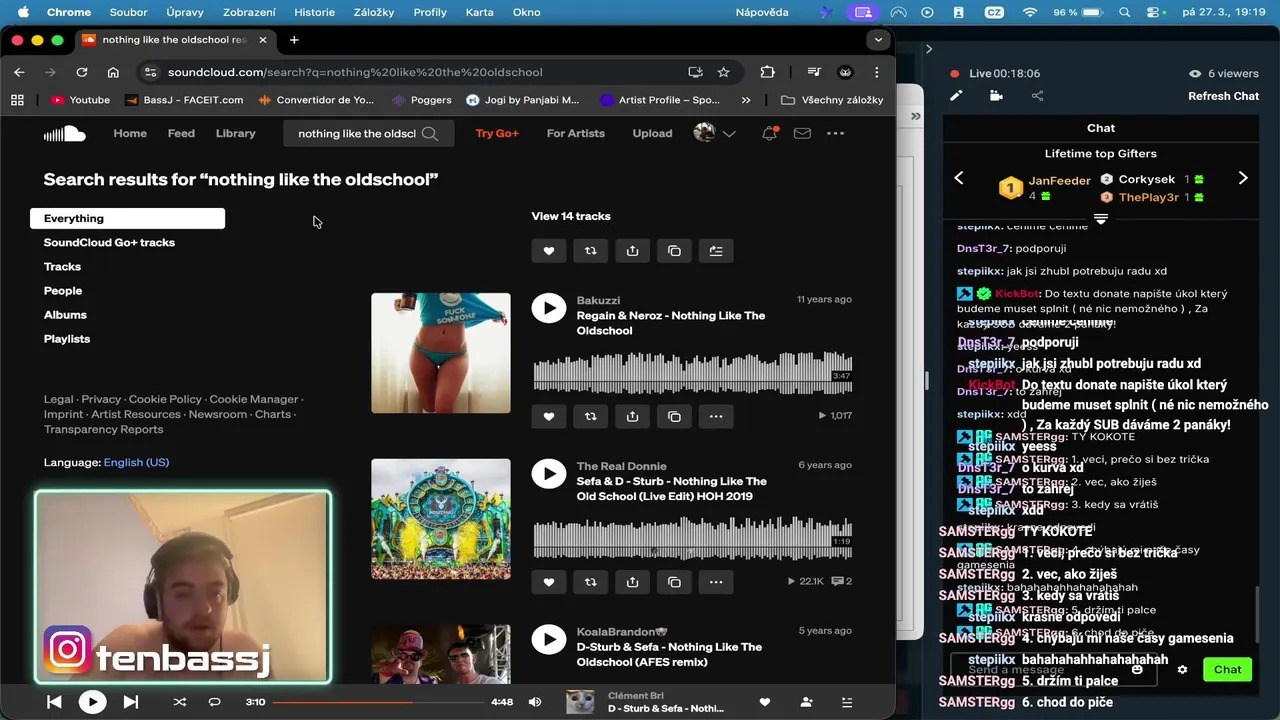1280x720 pixels.
Task: Open the emoji picker in chat input
Action: pos(1137,670)
